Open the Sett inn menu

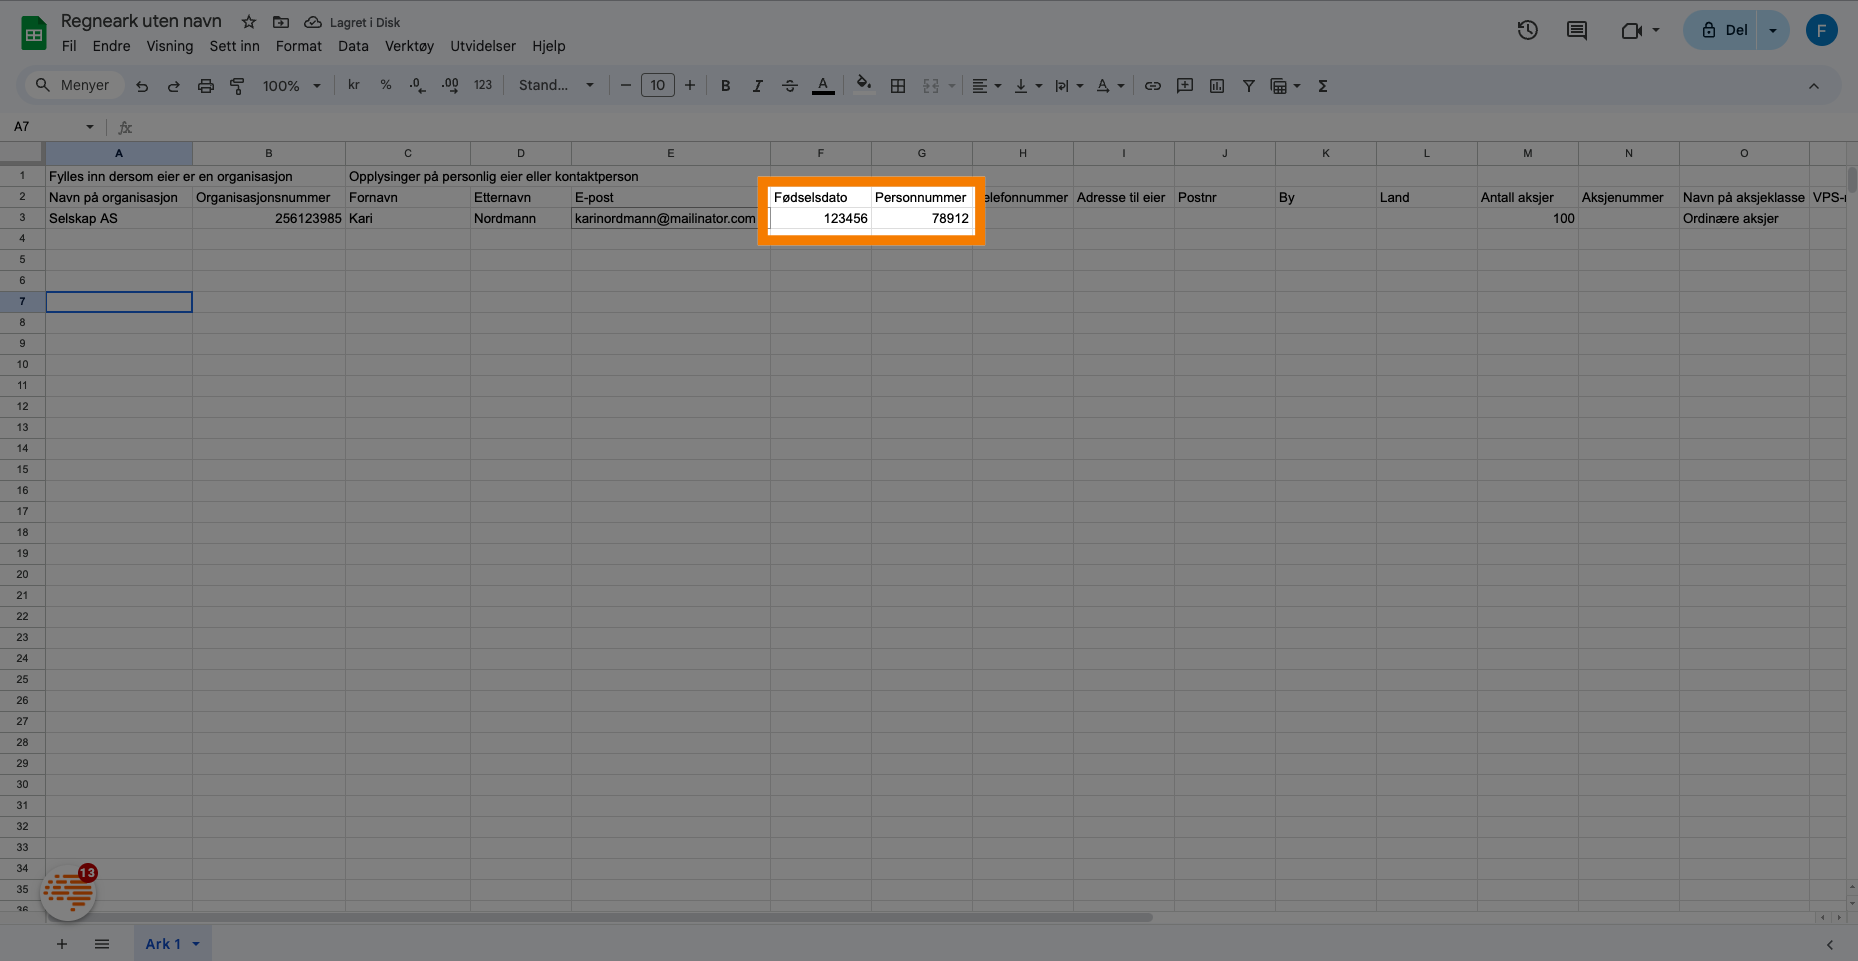pos(235,46)
